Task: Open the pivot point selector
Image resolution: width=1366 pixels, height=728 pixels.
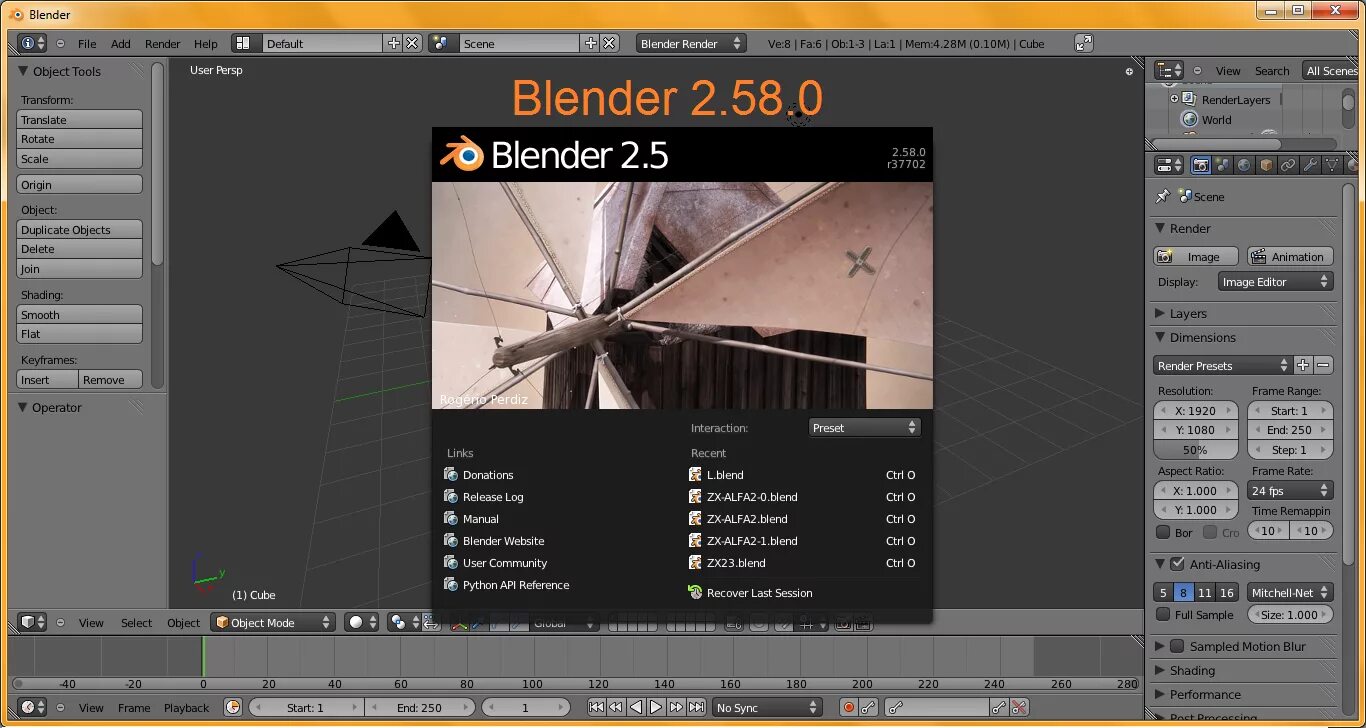Action: click(404, 622)
